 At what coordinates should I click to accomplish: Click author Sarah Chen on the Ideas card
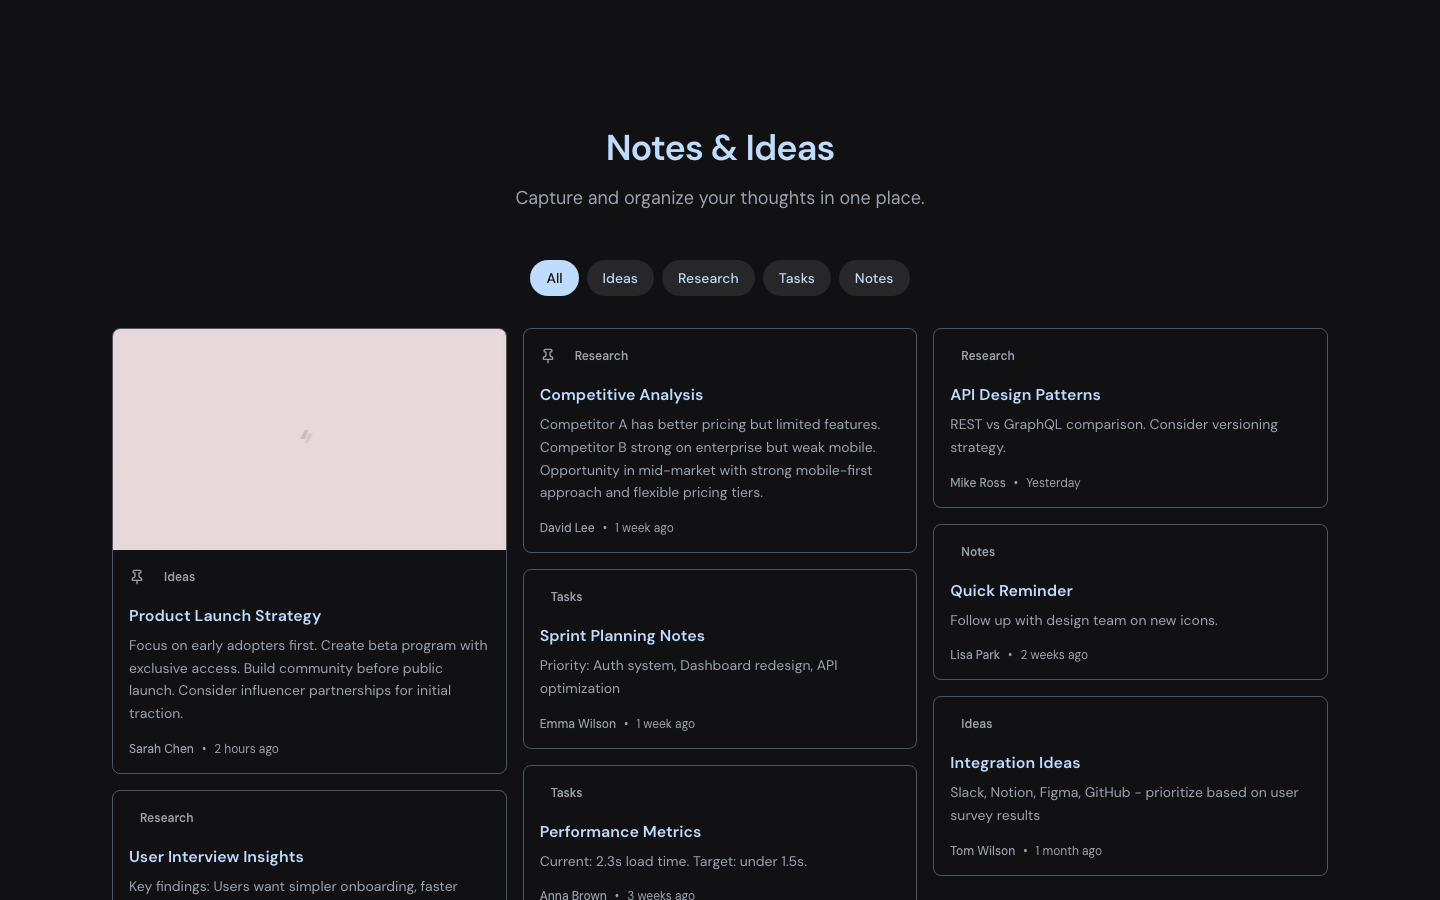(x=161, y=748)
